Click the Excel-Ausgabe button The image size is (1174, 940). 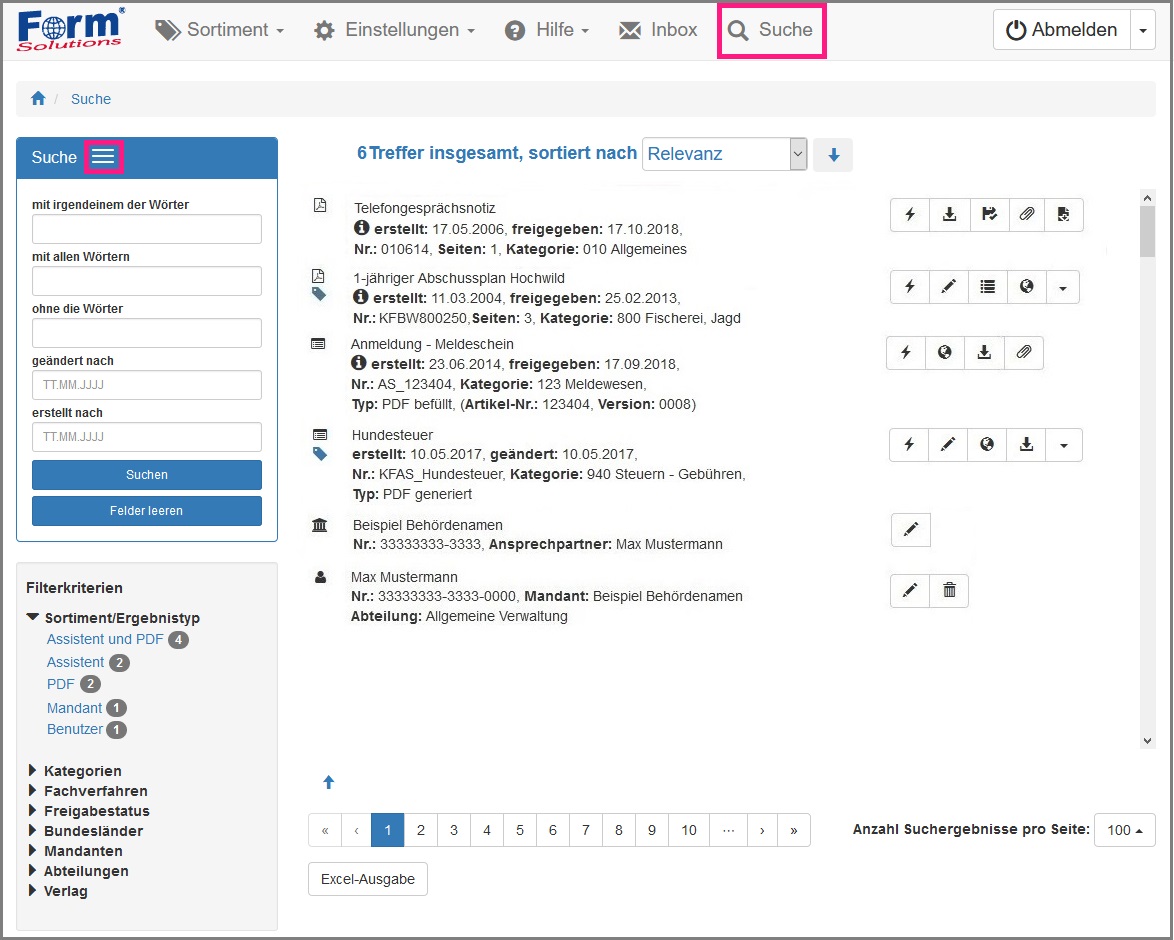tap(368, 879)
